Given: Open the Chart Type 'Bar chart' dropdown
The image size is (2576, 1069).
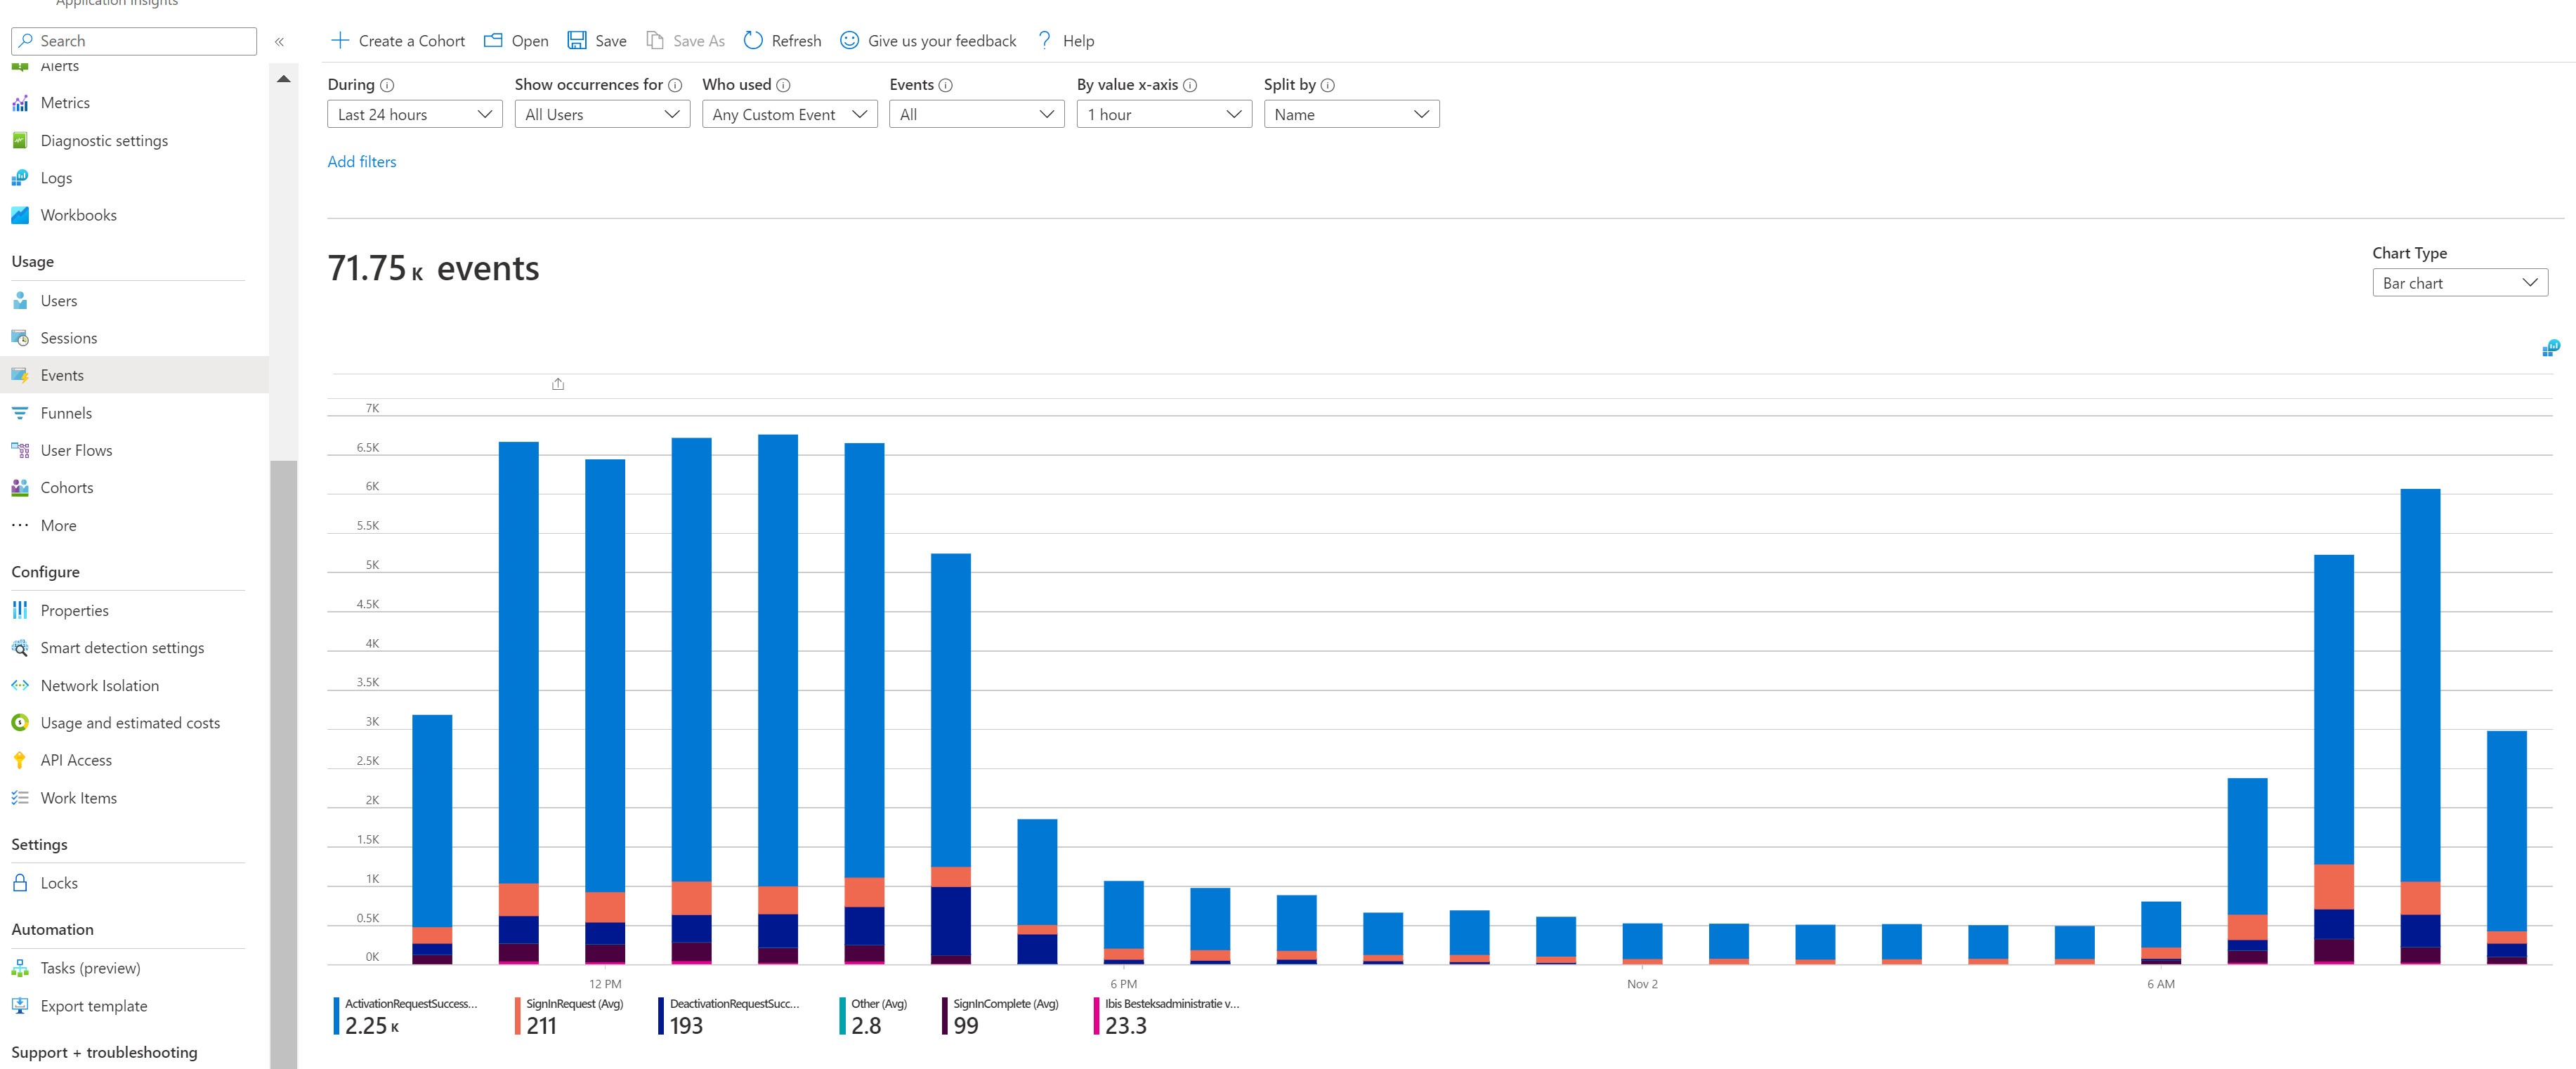Looking at the screenshot, I should coord(2459,283).
